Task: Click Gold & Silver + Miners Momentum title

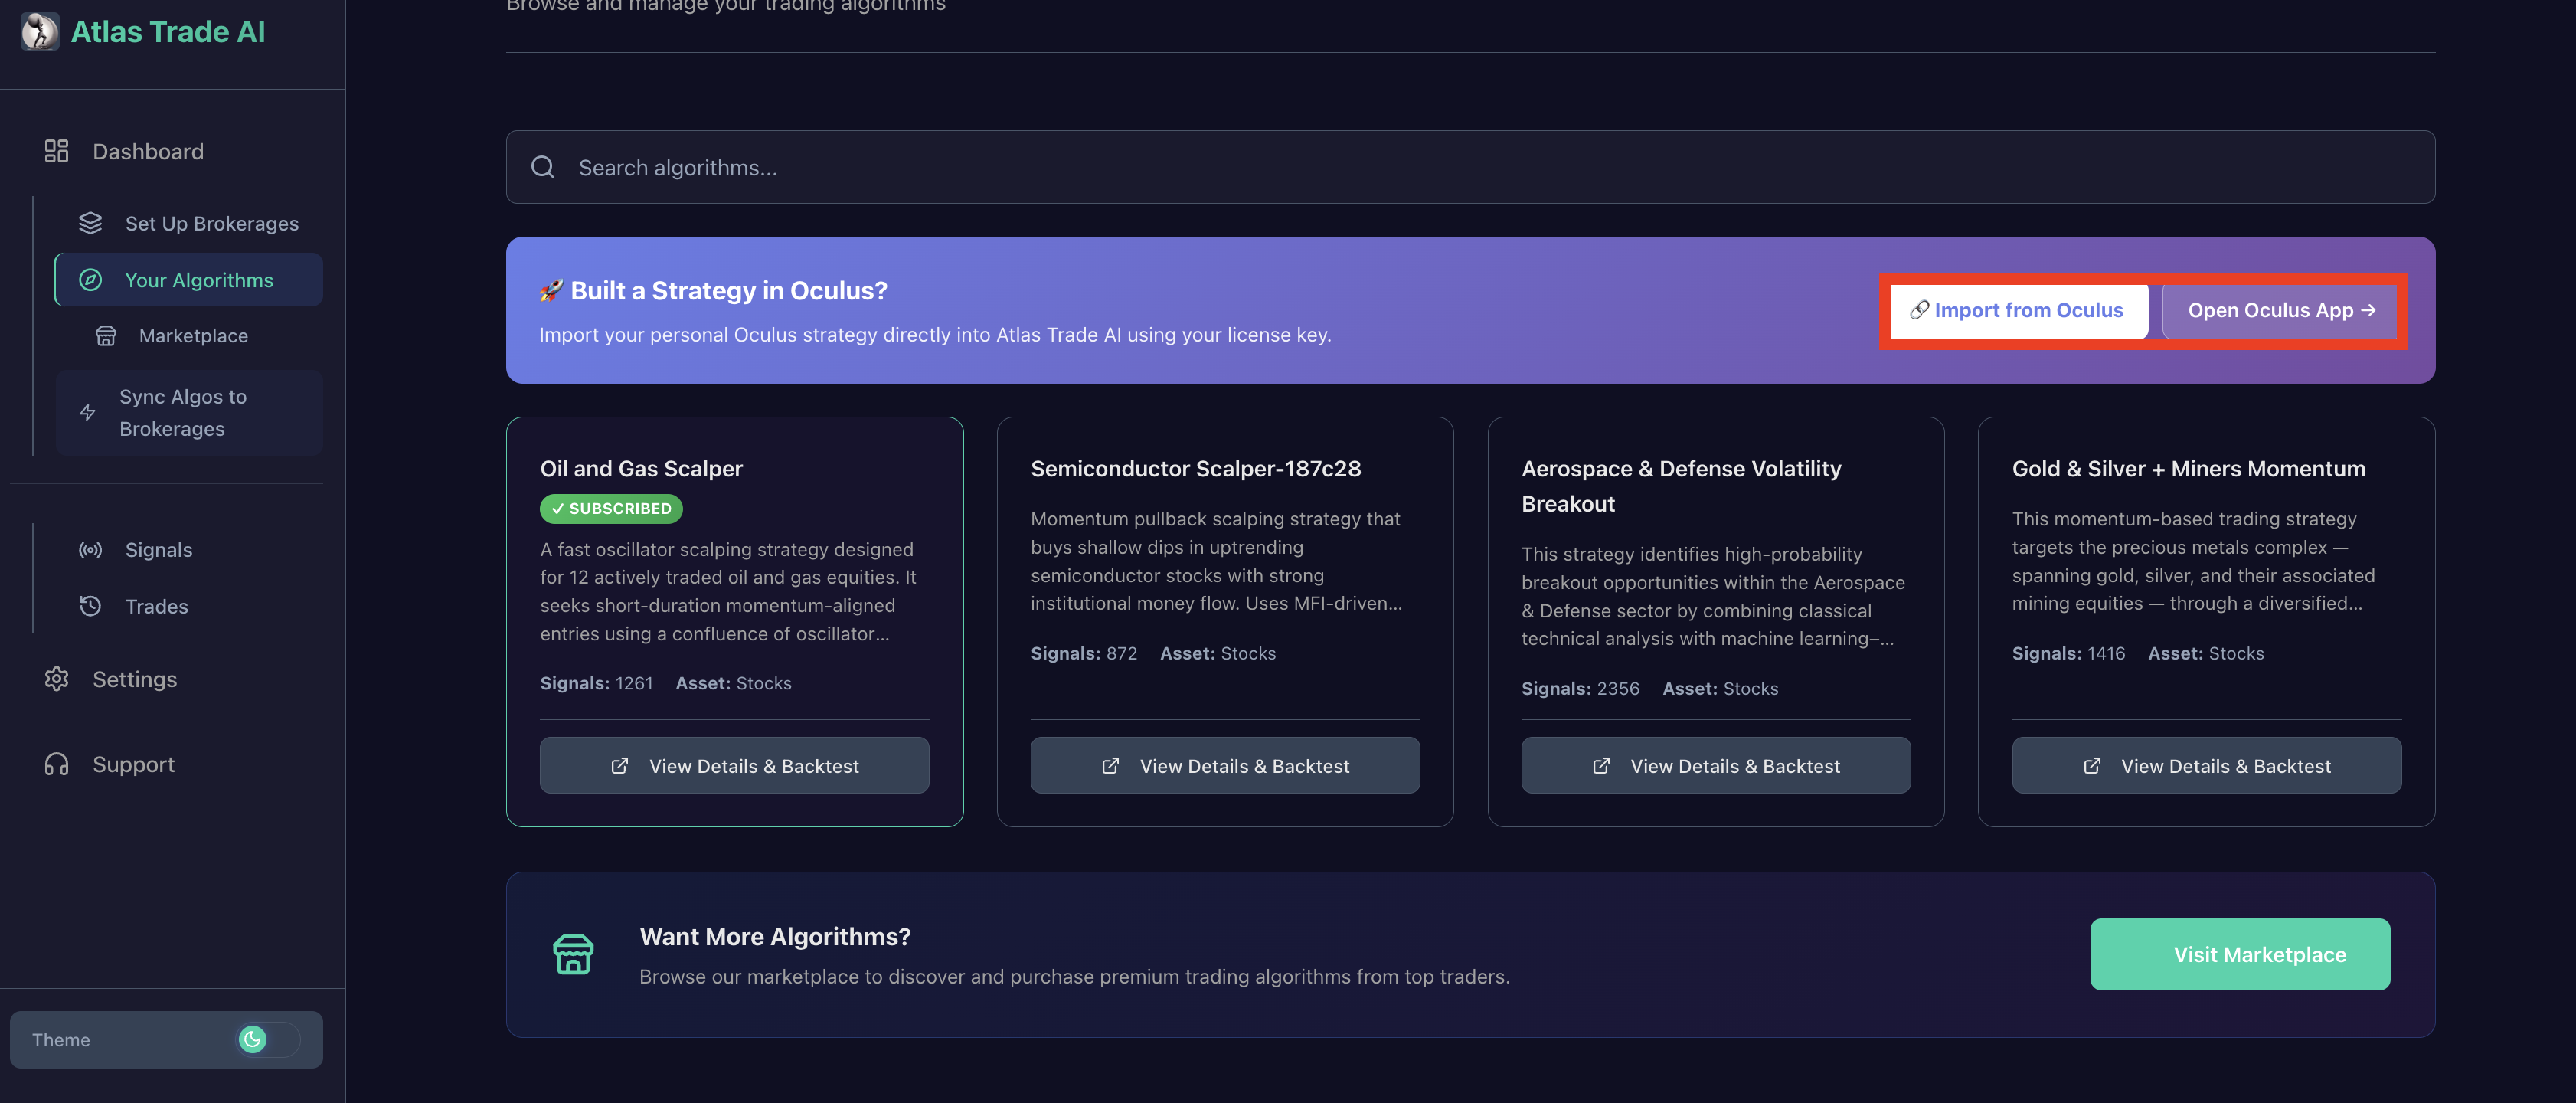Action: (x=2188, y=468)
